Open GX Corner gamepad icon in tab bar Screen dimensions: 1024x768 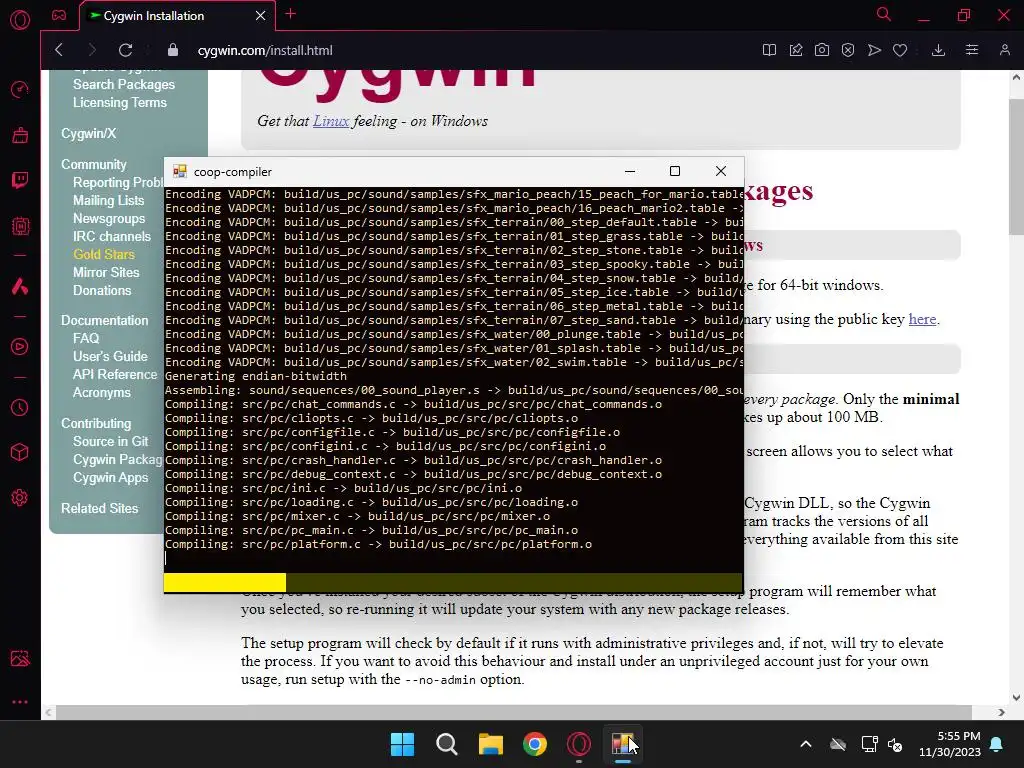click(59, 15)
